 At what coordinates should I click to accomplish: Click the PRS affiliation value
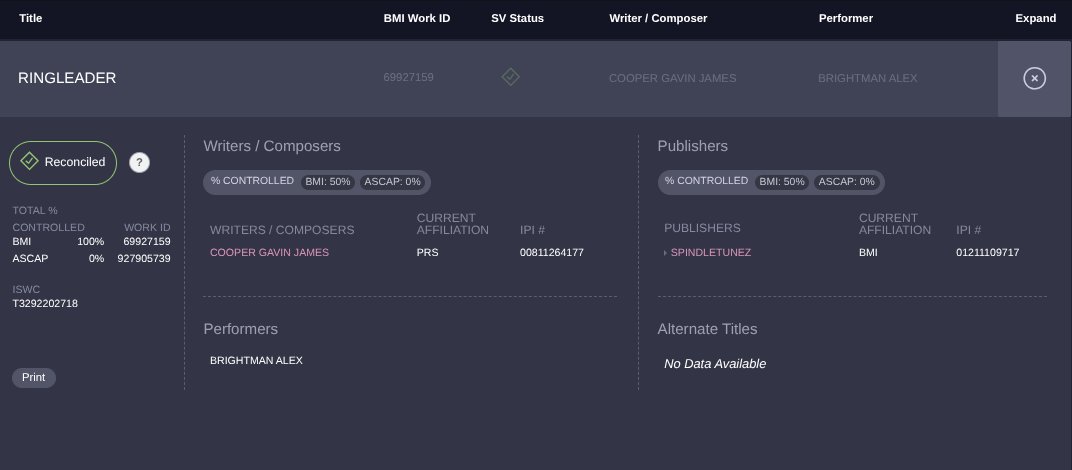tap(427, 252)
